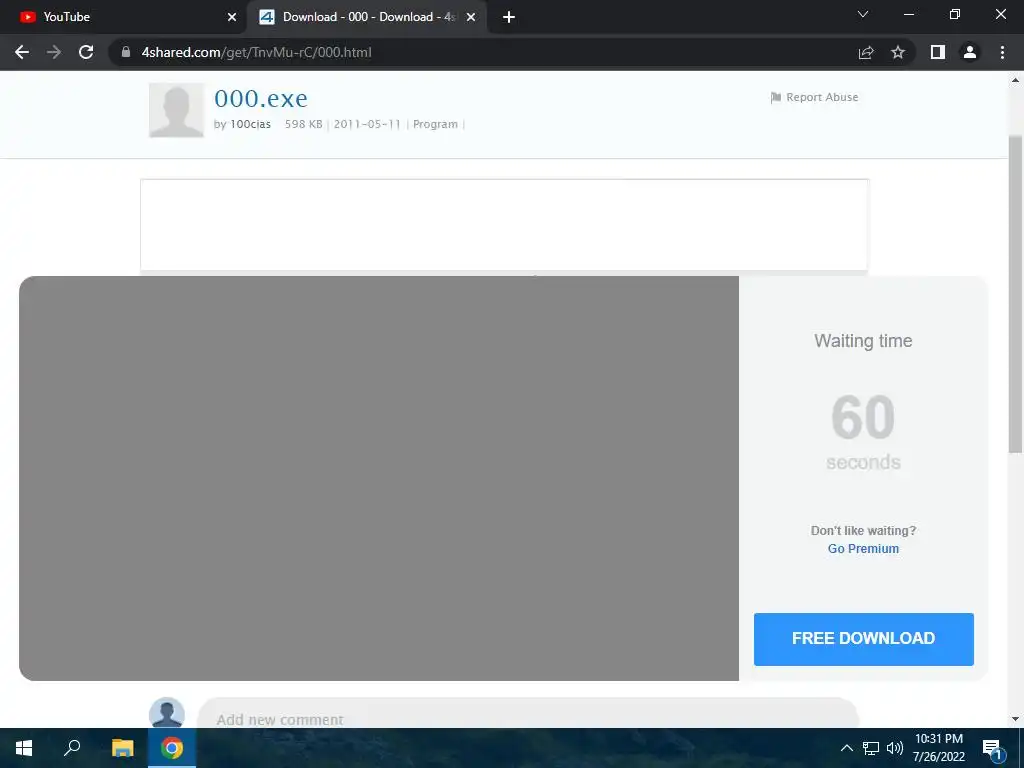This screenshot has width=1024, height=768.
Task: Restore down the Chrome window
Action: click(x=954, y=14)
